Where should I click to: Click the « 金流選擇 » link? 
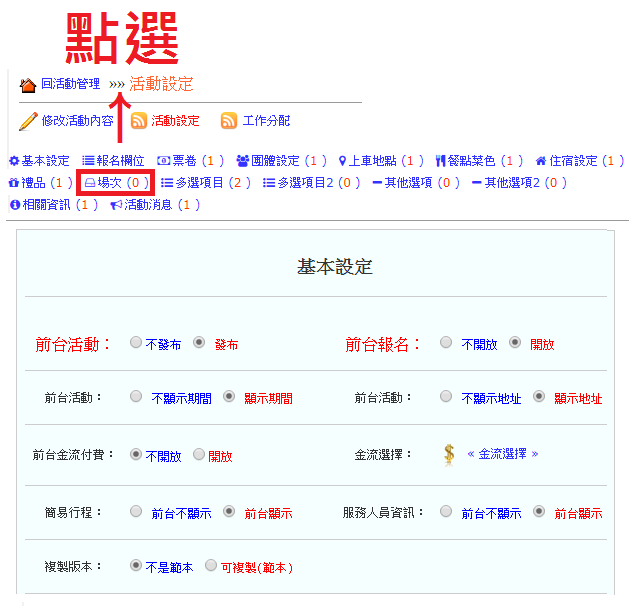pos(503,454)
